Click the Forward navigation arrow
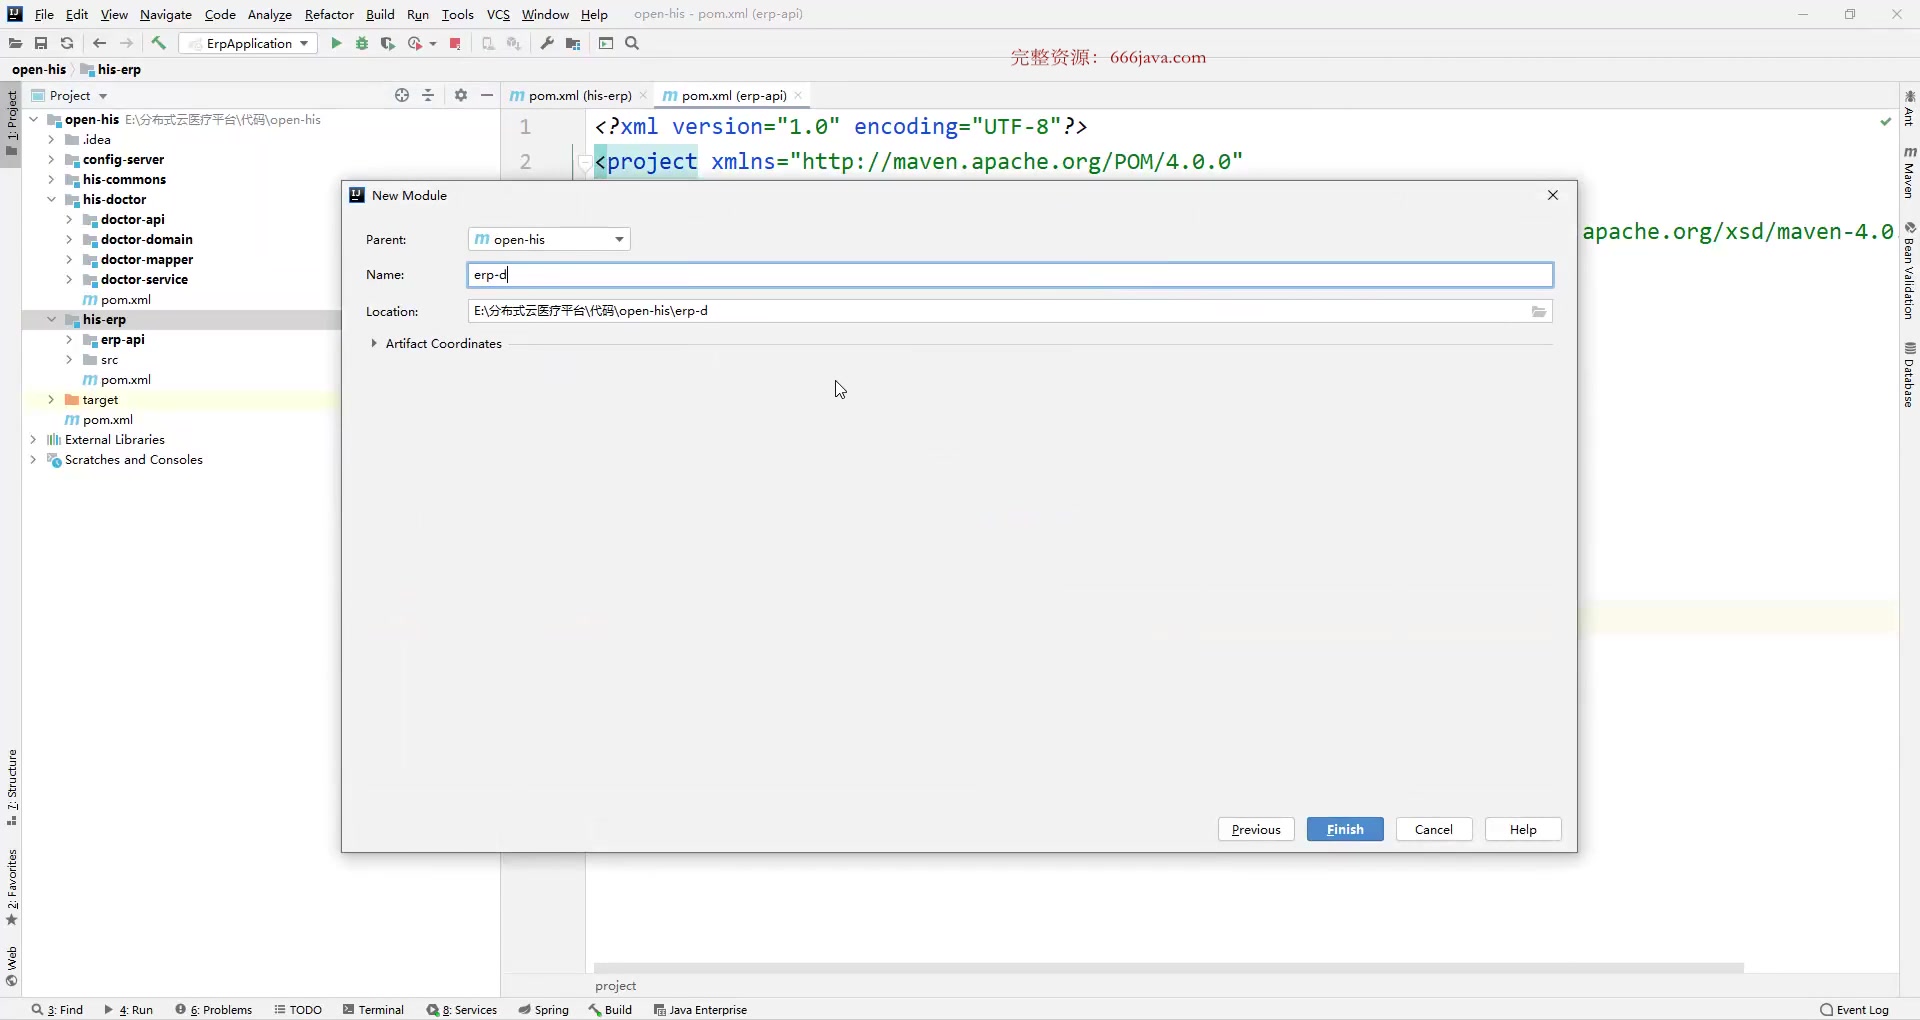The width and height of the screenshot is (1920, 1020). [126, 43]
